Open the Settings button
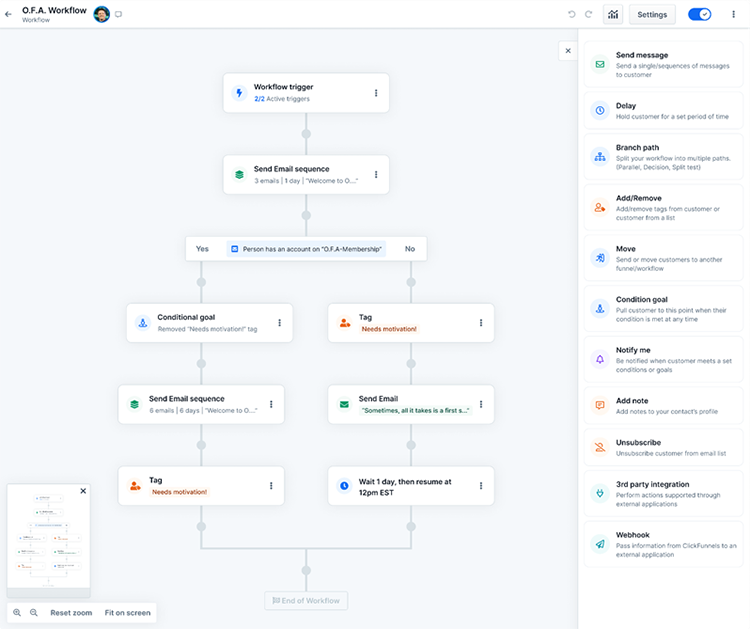 (652, 14)
